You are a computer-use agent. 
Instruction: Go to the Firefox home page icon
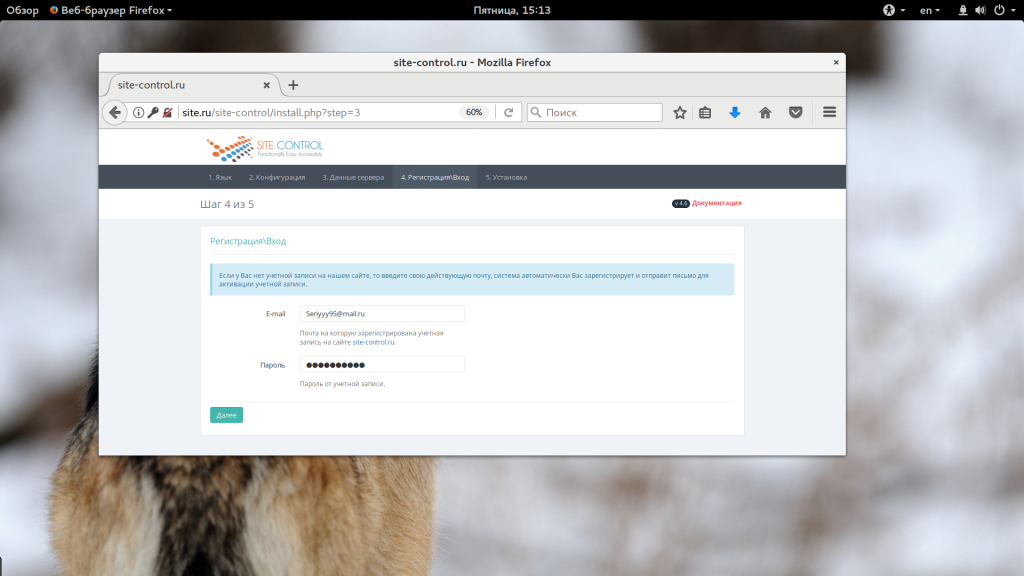click(x=765, y=113)
